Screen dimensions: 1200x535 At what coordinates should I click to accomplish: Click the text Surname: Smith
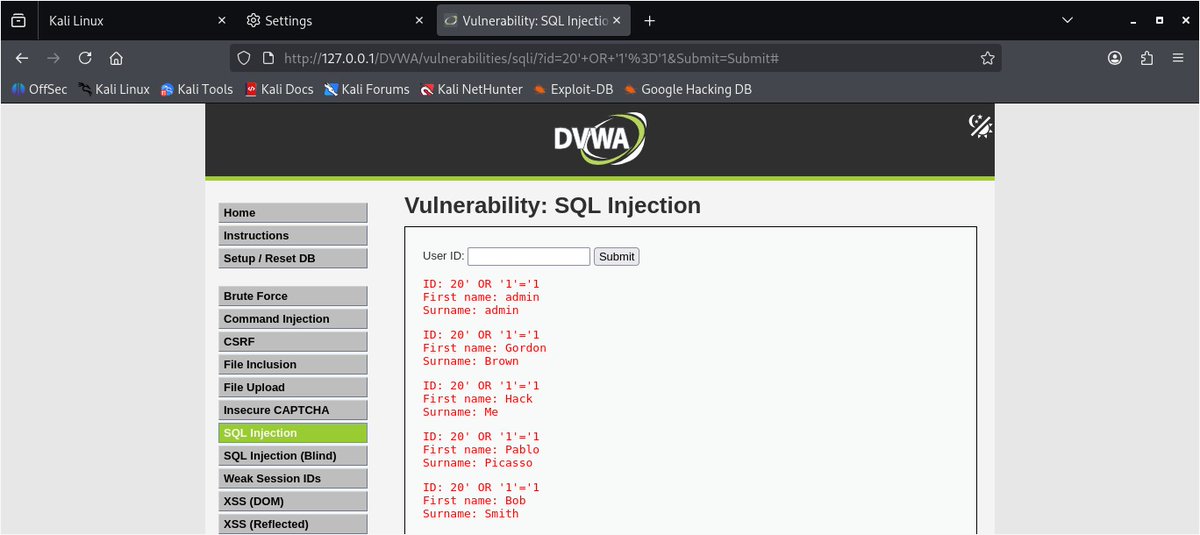click(x=471, y=514)
